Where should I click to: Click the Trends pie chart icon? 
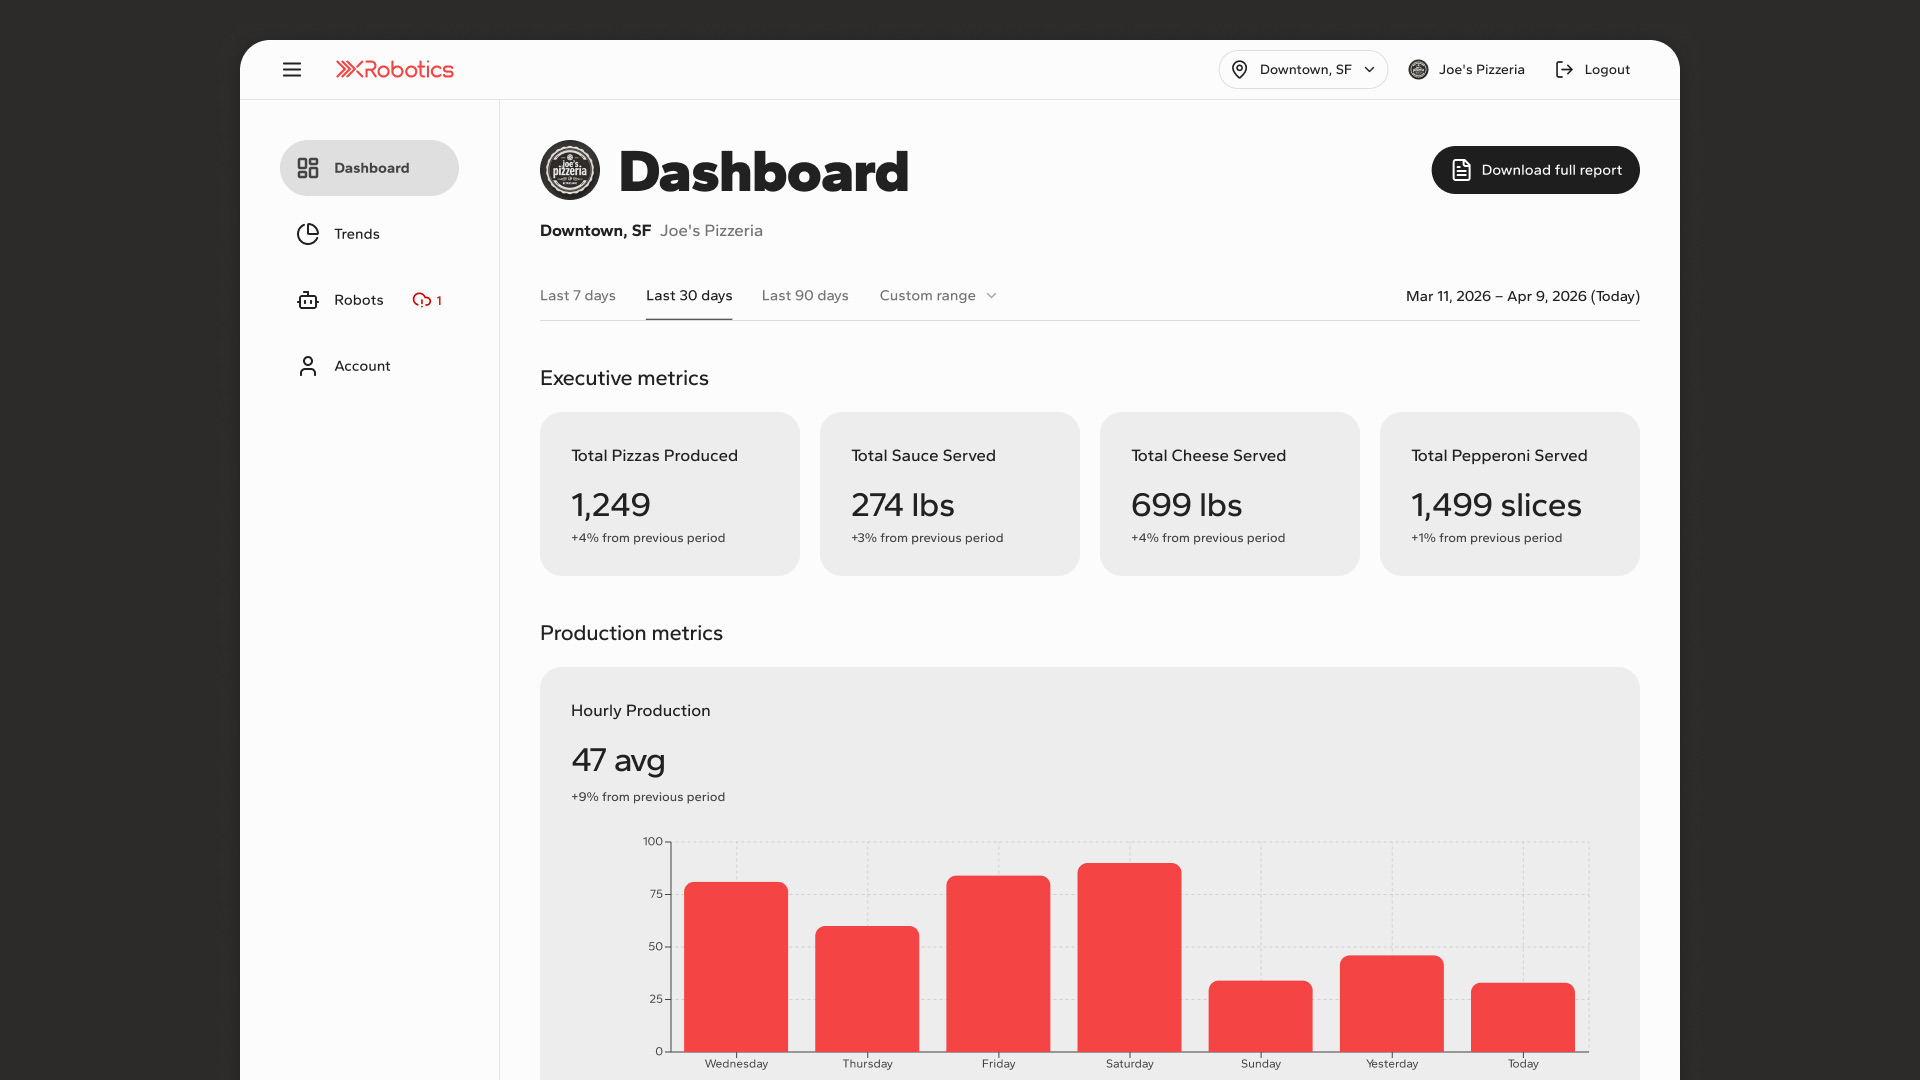(x=308, y=234)
